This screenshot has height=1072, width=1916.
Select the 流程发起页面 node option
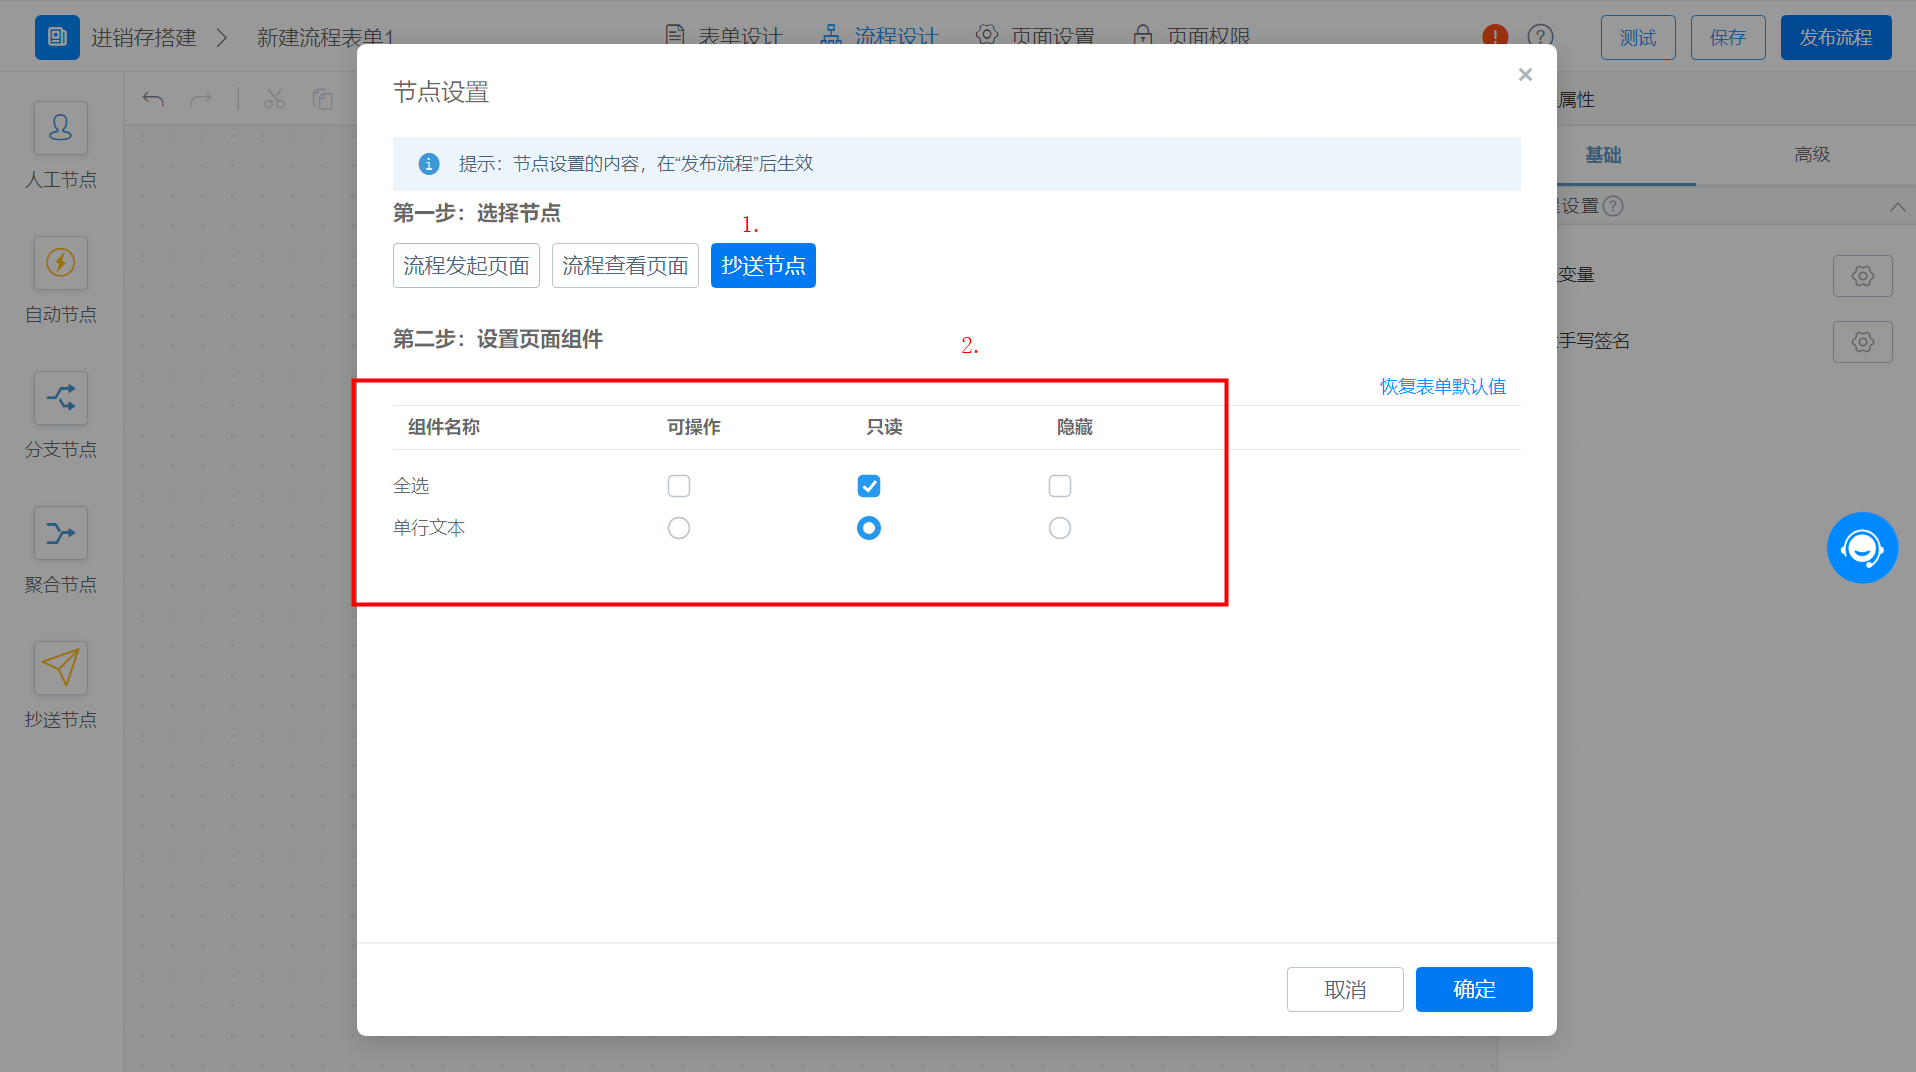tap(466, 266)
